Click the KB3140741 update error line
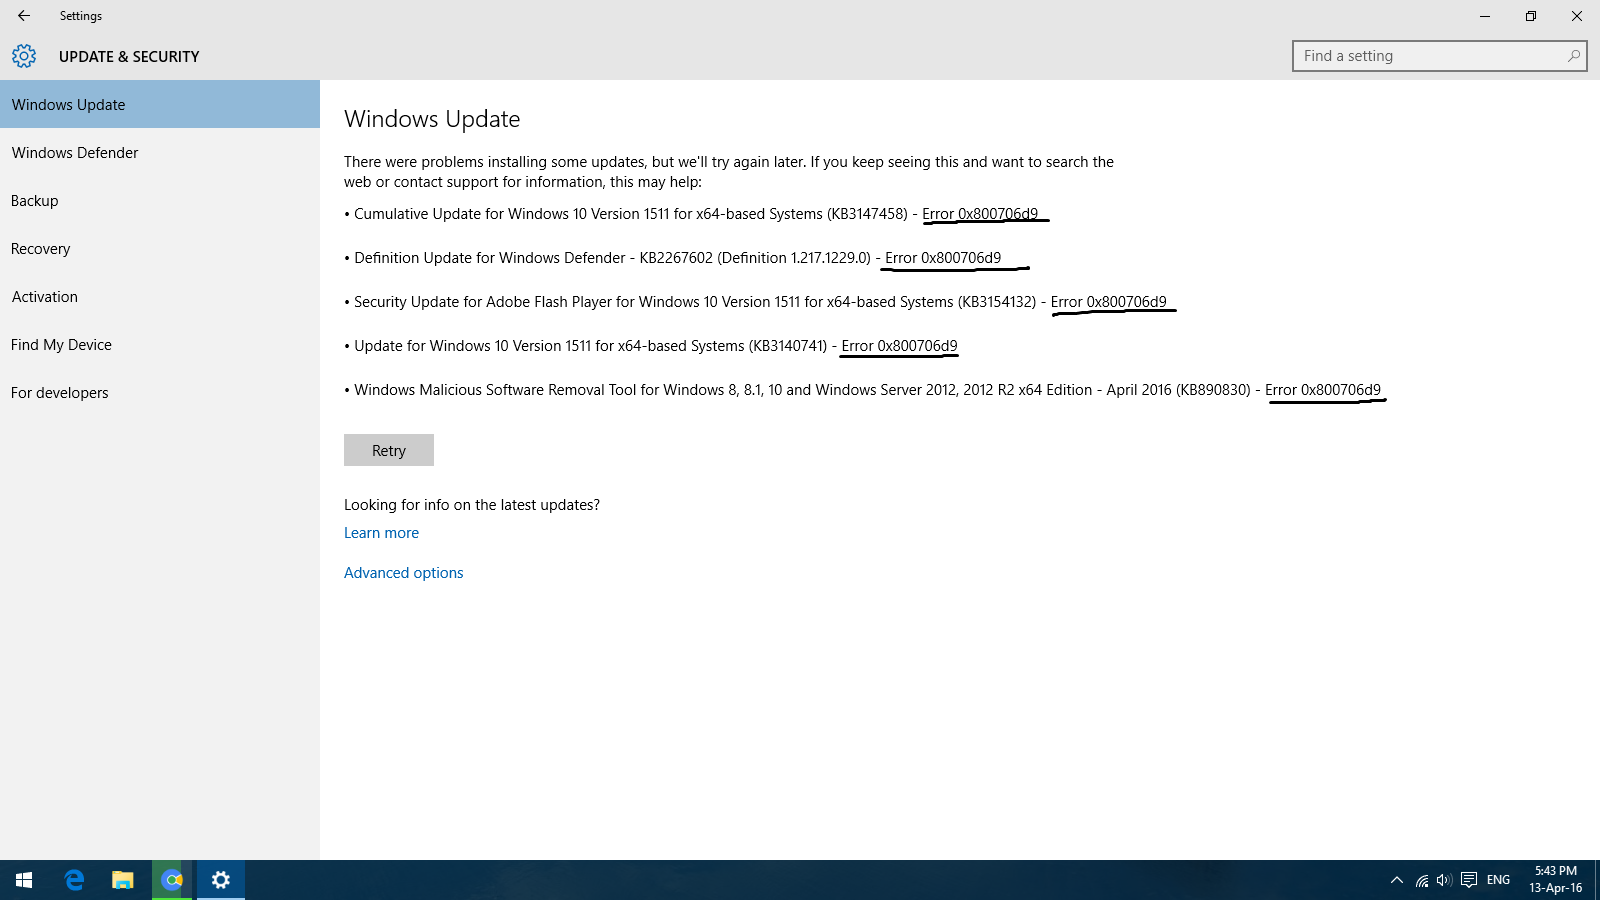Viewport: 1600px width, 900px height. [x=651, y=346]
